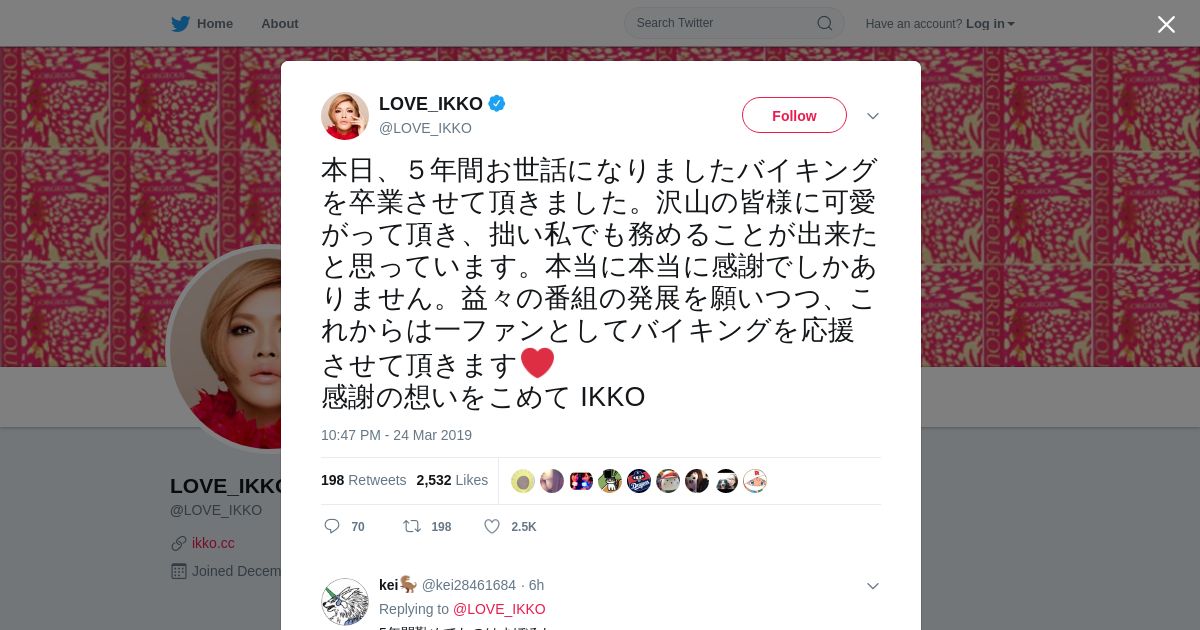Click the first liker's avatar thumbnail
Screen dimensions: 1200x630
pyautogui.click(x=523, y=481)
